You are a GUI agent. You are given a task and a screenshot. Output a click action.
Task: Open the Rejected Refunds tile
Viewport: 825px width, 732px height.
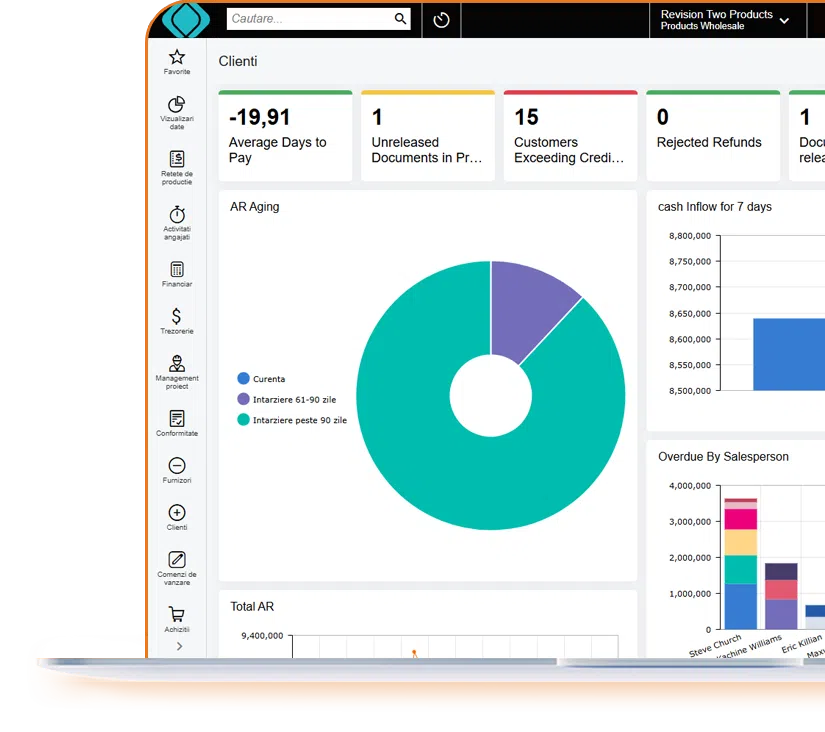pyautogui.click(x=713, y=135)
